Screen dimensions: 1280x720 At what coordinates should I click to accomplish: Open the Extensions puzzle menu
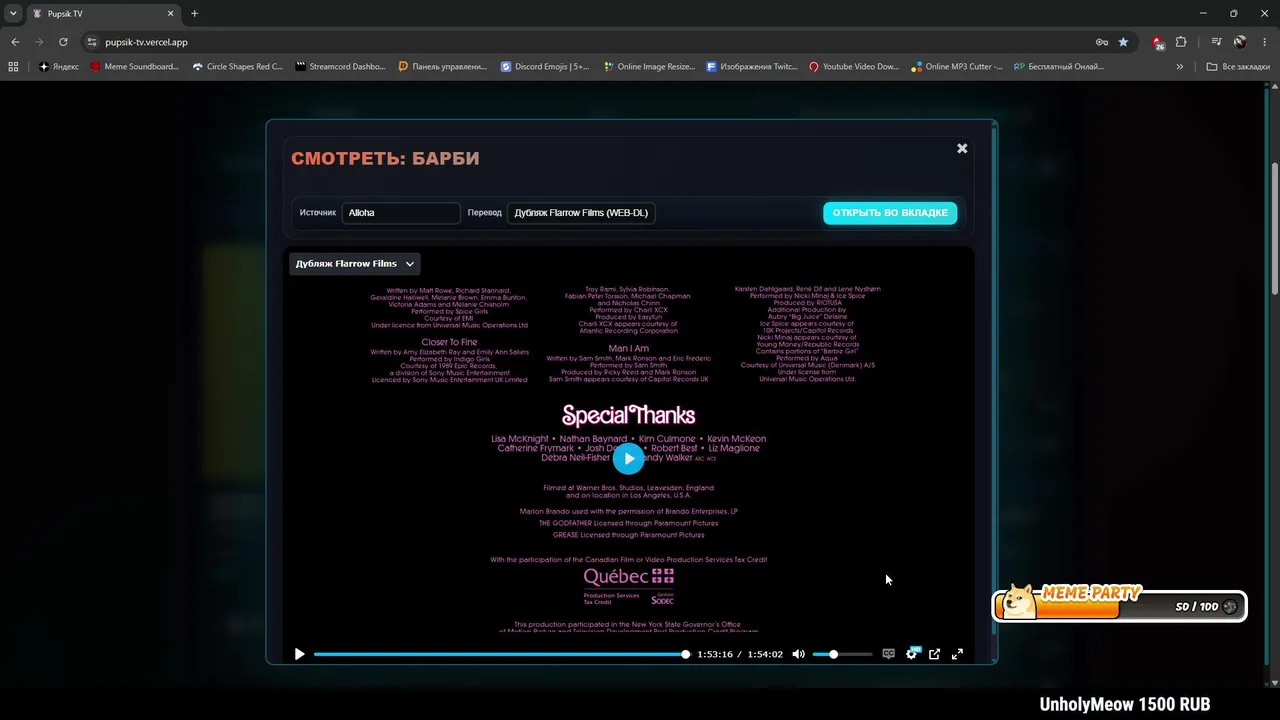1181,42
